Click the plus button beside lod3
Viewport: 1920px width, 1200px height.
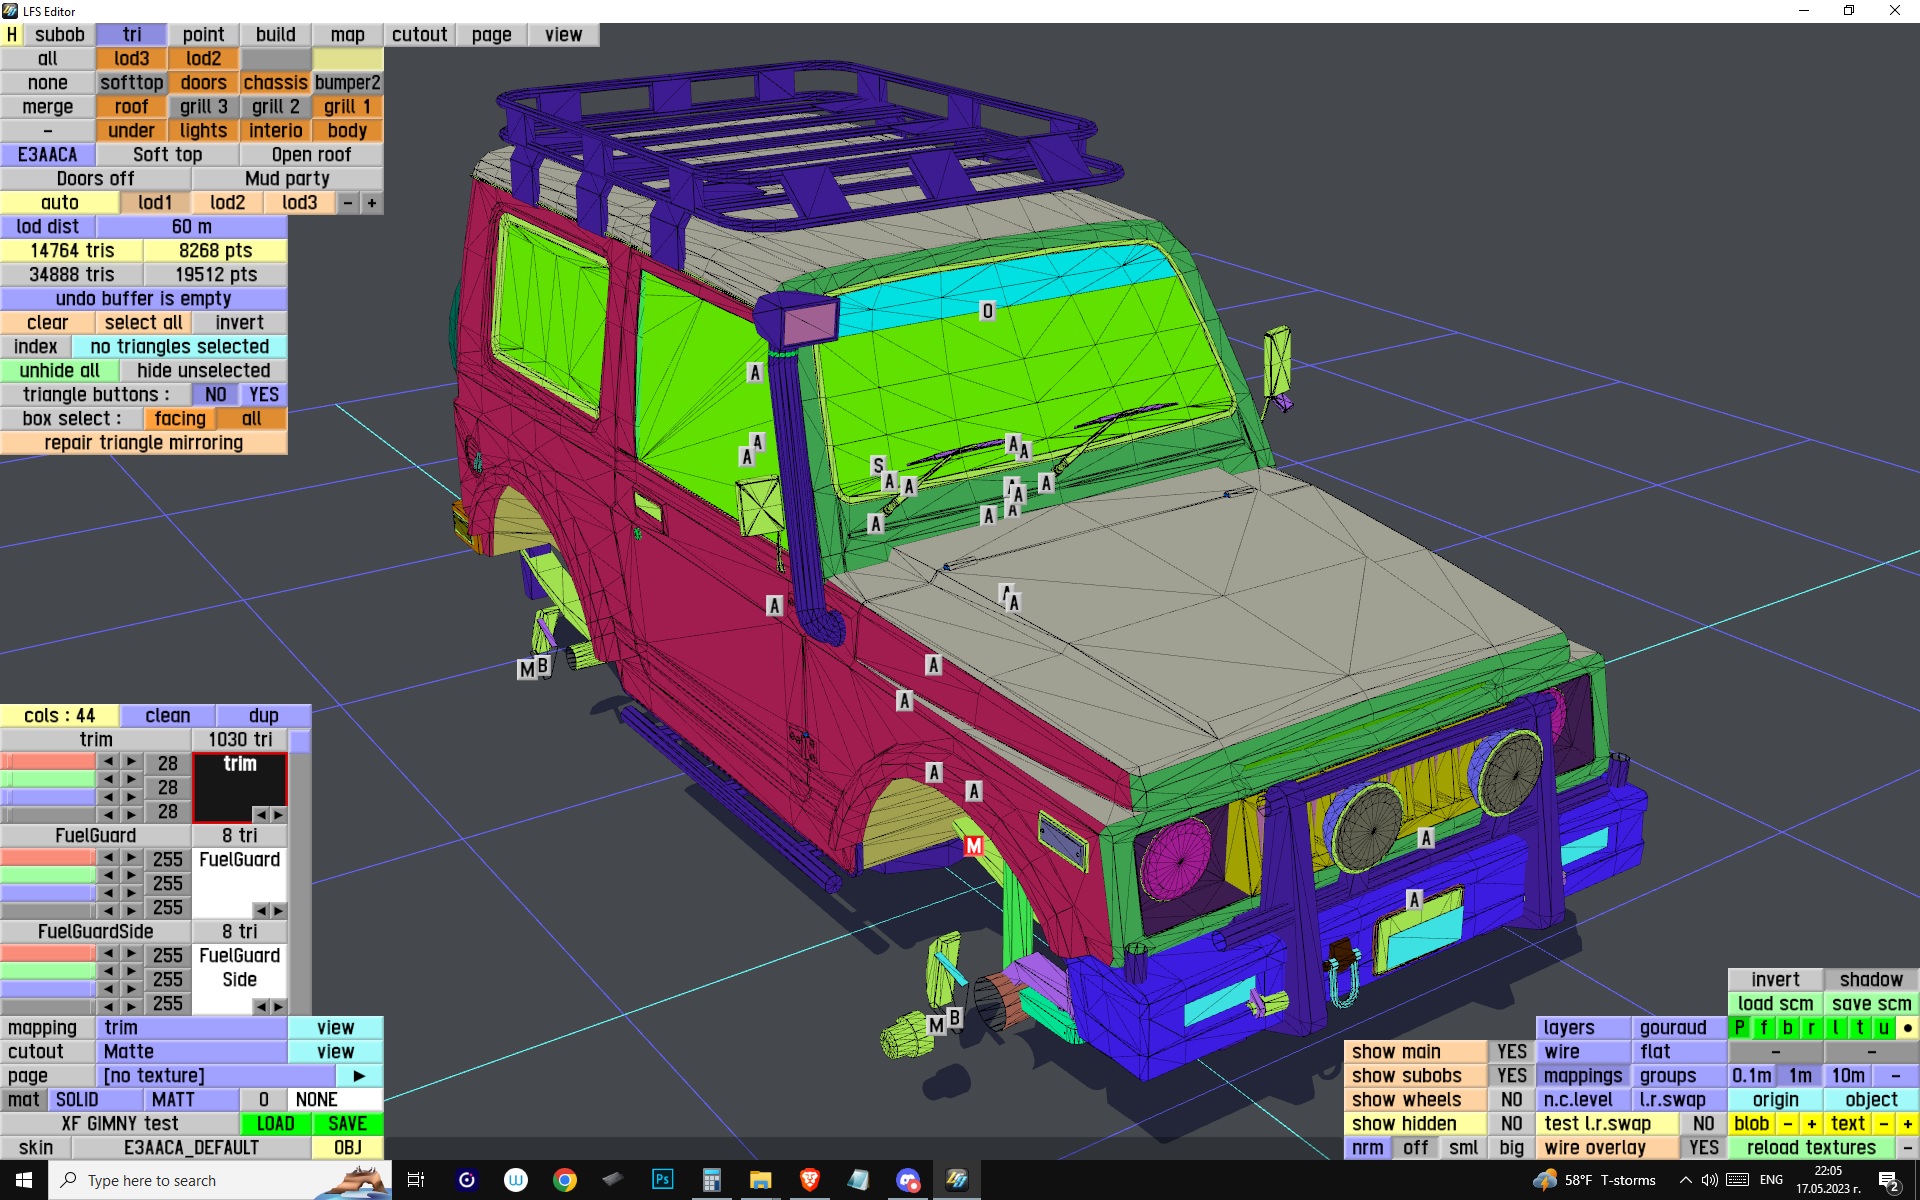click(x=372, y=203)
